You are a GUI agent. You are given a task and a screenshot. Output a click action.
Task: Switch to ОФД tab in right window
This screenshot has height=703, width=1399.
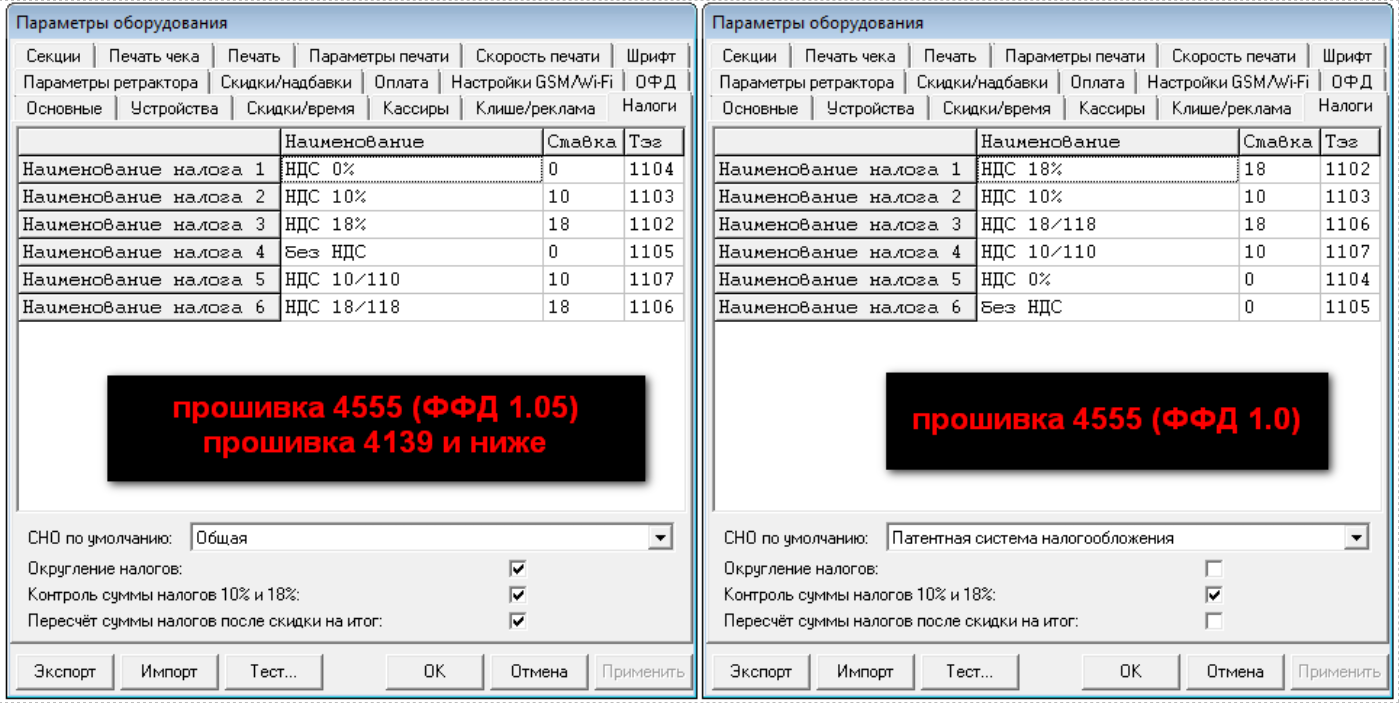click(1351, 82)
